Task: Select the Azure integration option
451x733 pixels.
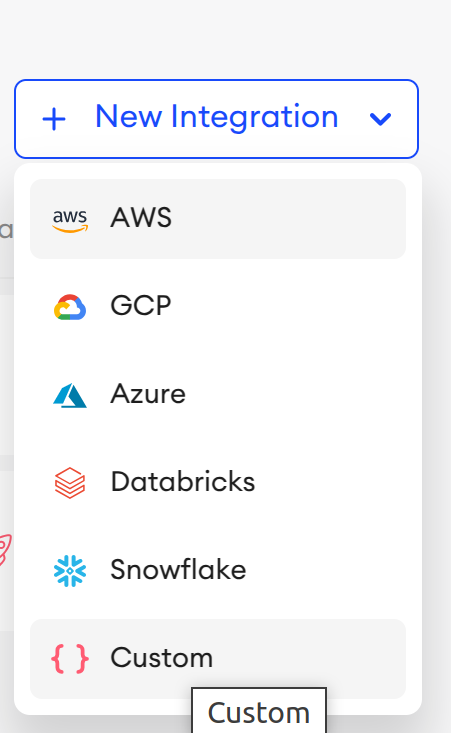Action: (x=218, y=395)
